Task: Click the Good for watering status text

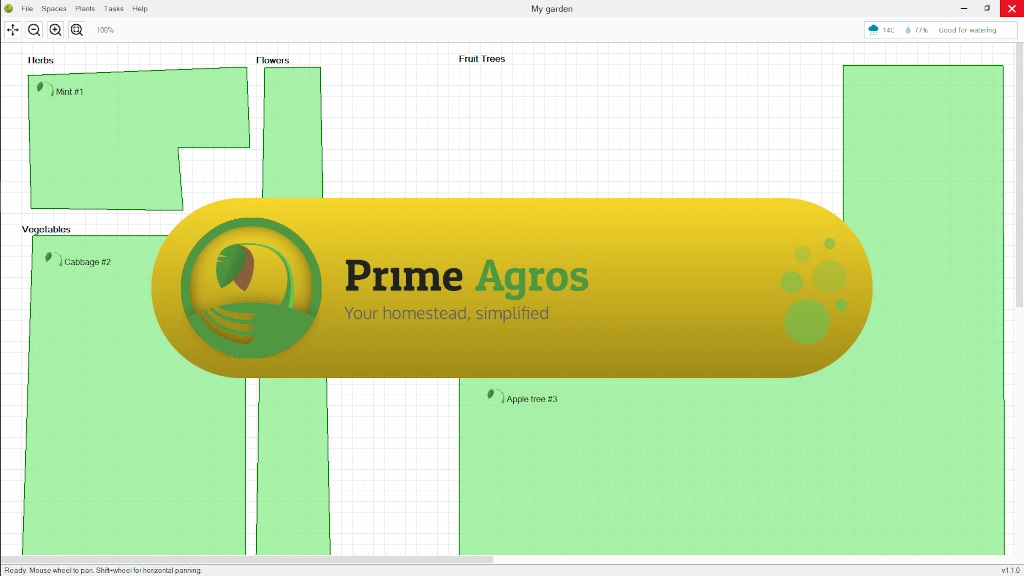Action: [967, 30]
